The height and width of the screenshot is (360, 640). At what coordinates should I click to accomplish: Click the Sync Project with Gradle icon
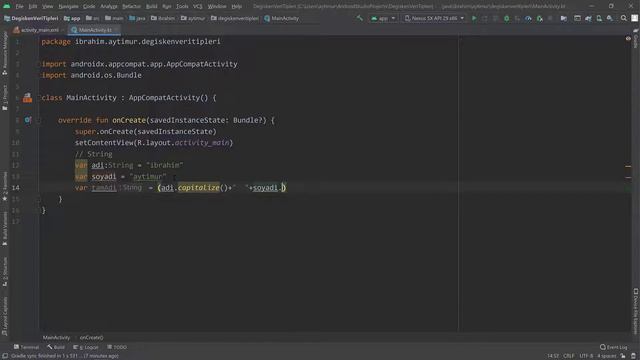tap(588, 18)
